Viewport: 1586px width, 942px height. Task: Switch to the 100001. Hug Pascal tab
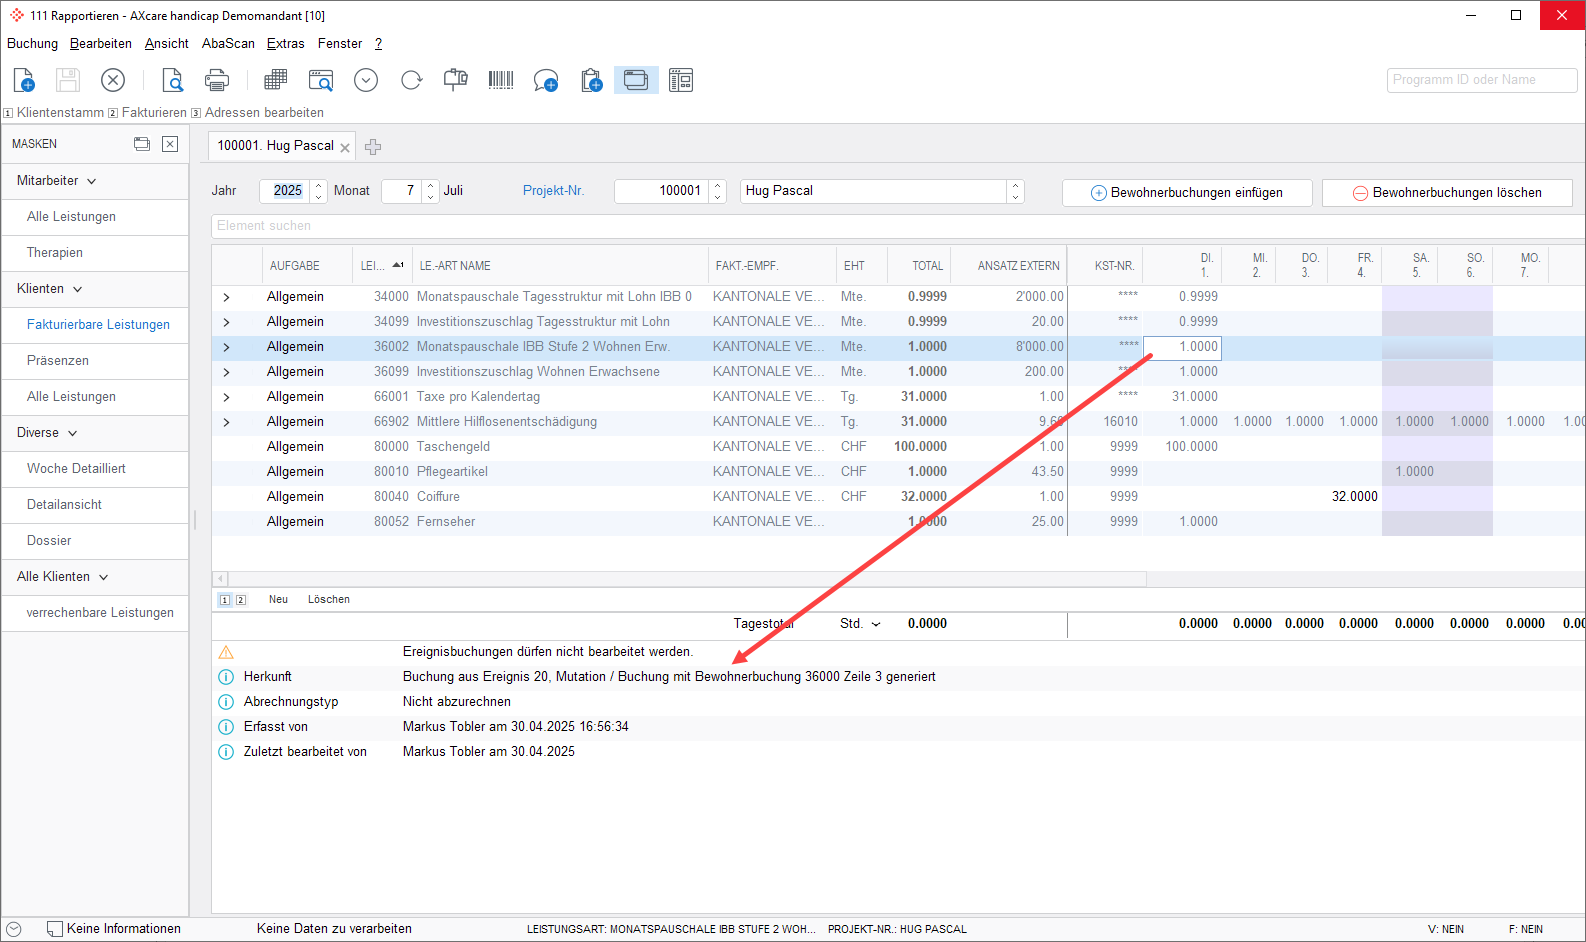coord(276,146)
